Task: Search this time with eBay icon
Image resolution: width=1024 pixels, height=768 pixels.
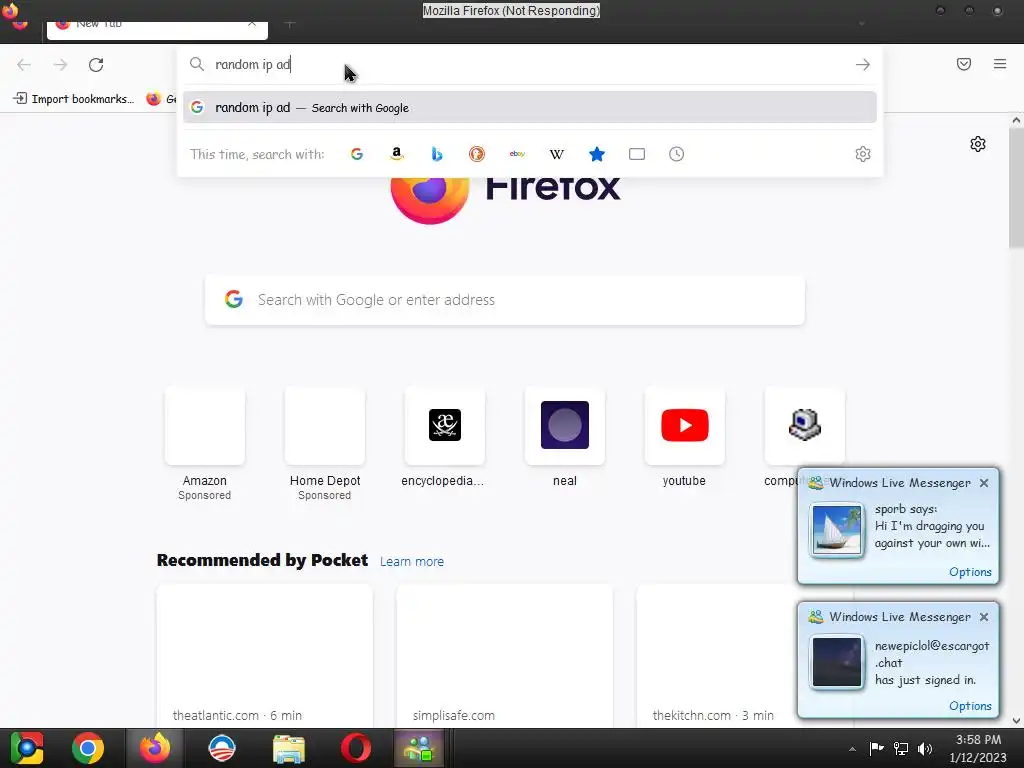Action: tap(517, 154)
